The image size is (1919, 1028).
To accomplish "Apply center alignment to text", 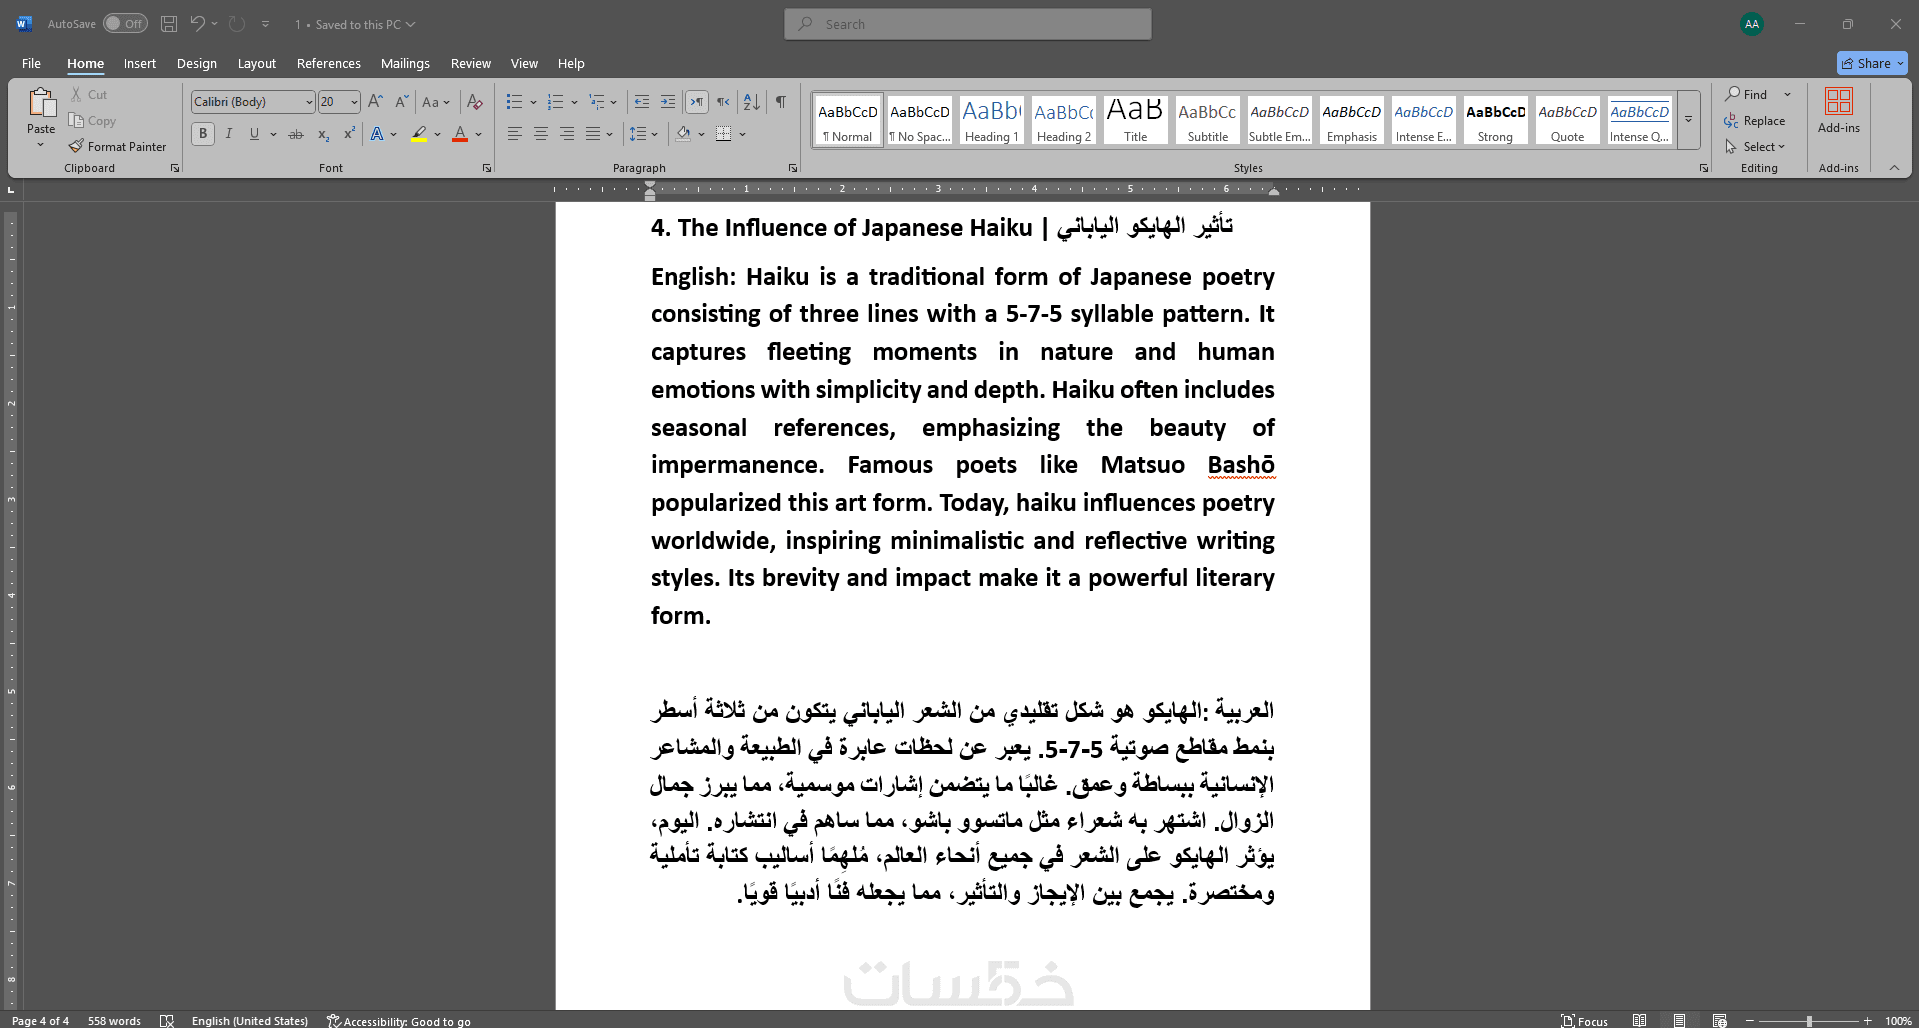I will click(541, 134).
